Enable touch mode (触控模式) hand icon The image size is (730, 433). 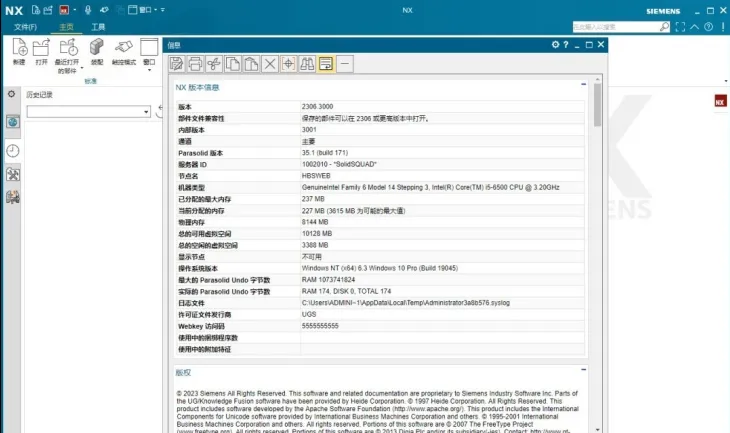pyautogui.click(x=123, y=47)
